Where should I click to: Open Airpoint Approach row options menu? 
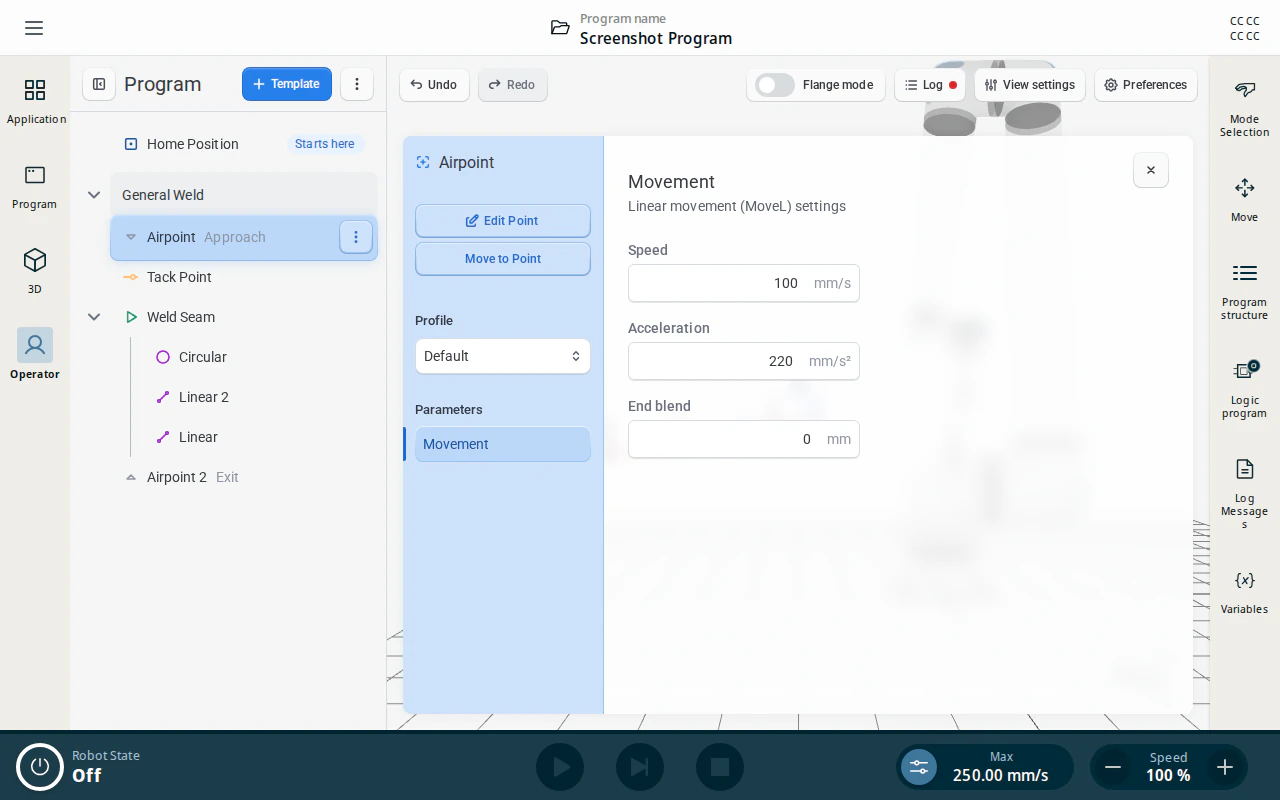tap(356, 237)
